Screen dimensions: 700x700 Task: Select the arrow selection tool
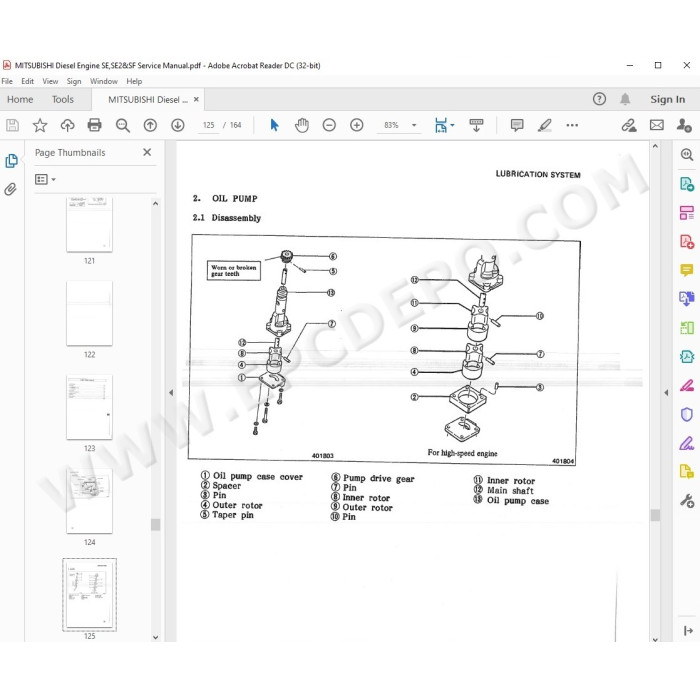(274, 125)
